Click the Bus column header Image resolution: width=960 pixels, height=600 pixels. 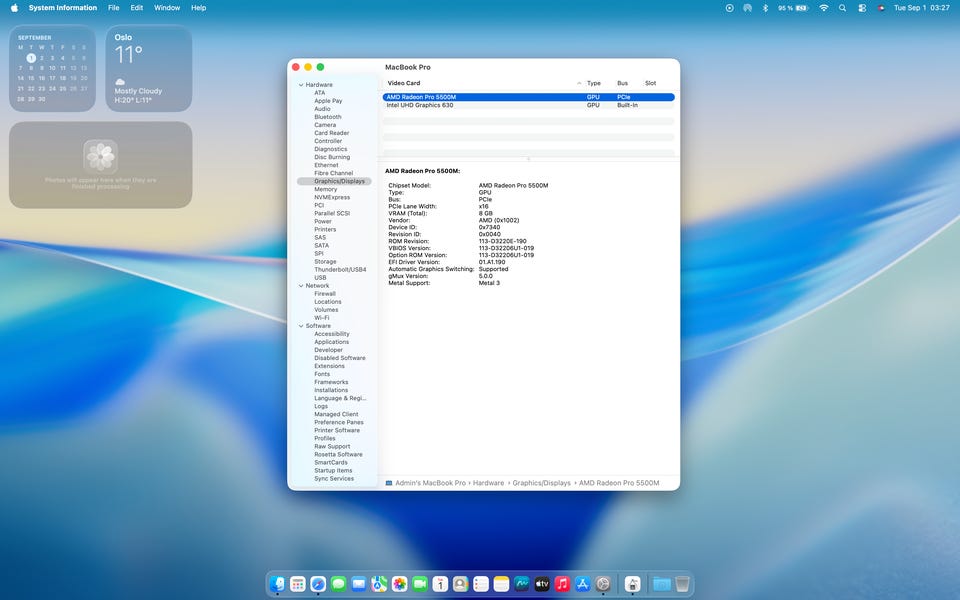pos(623,83)
